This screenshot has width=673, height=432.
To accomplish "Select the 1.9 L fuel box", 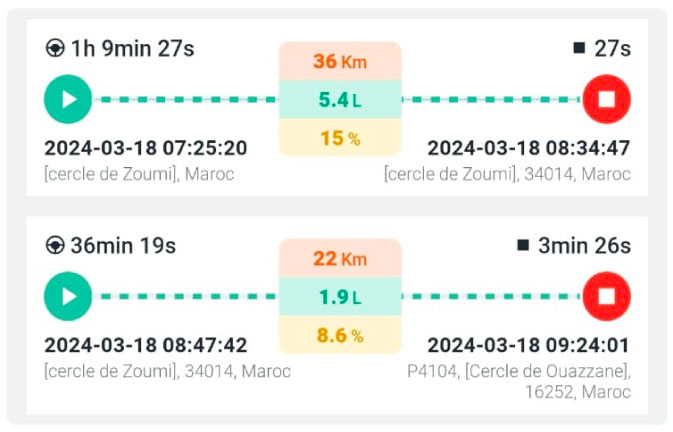I will (340, 296).
